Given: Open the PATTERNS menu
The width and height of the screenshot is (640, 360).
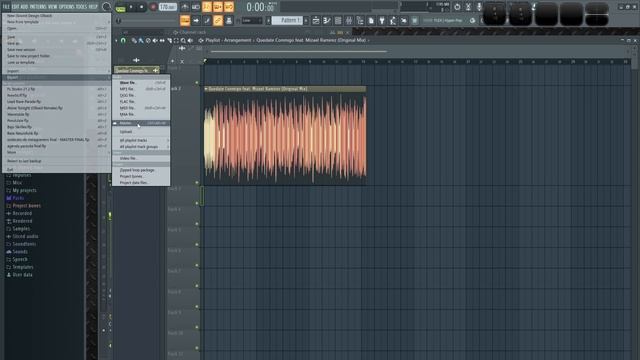Looking at the screenshot, I should pos(38,7).
